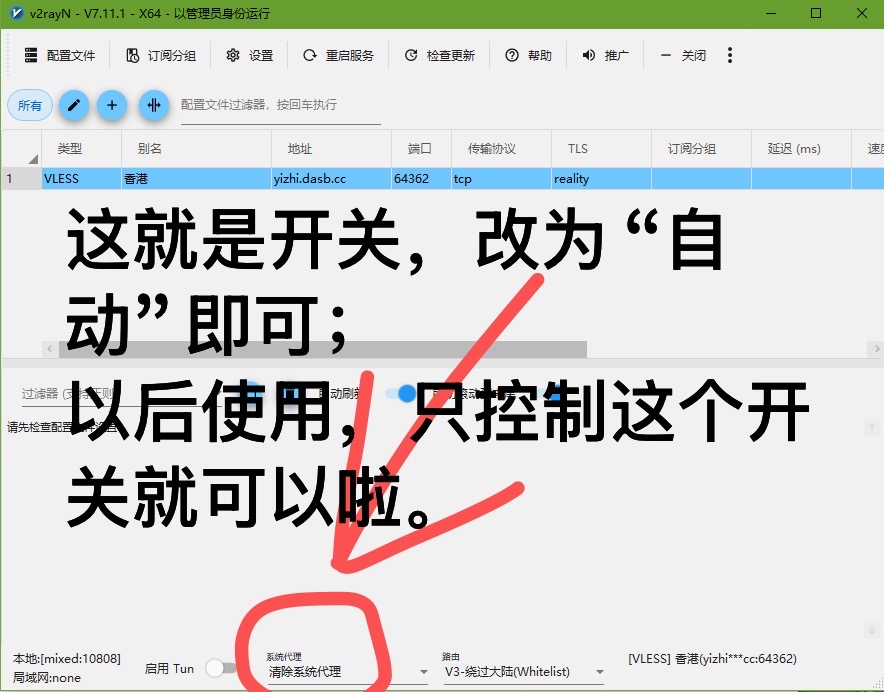Click the blue column auto-fit button
The width and height of the screenshot is (884, 692).
[x=153, y=105]
